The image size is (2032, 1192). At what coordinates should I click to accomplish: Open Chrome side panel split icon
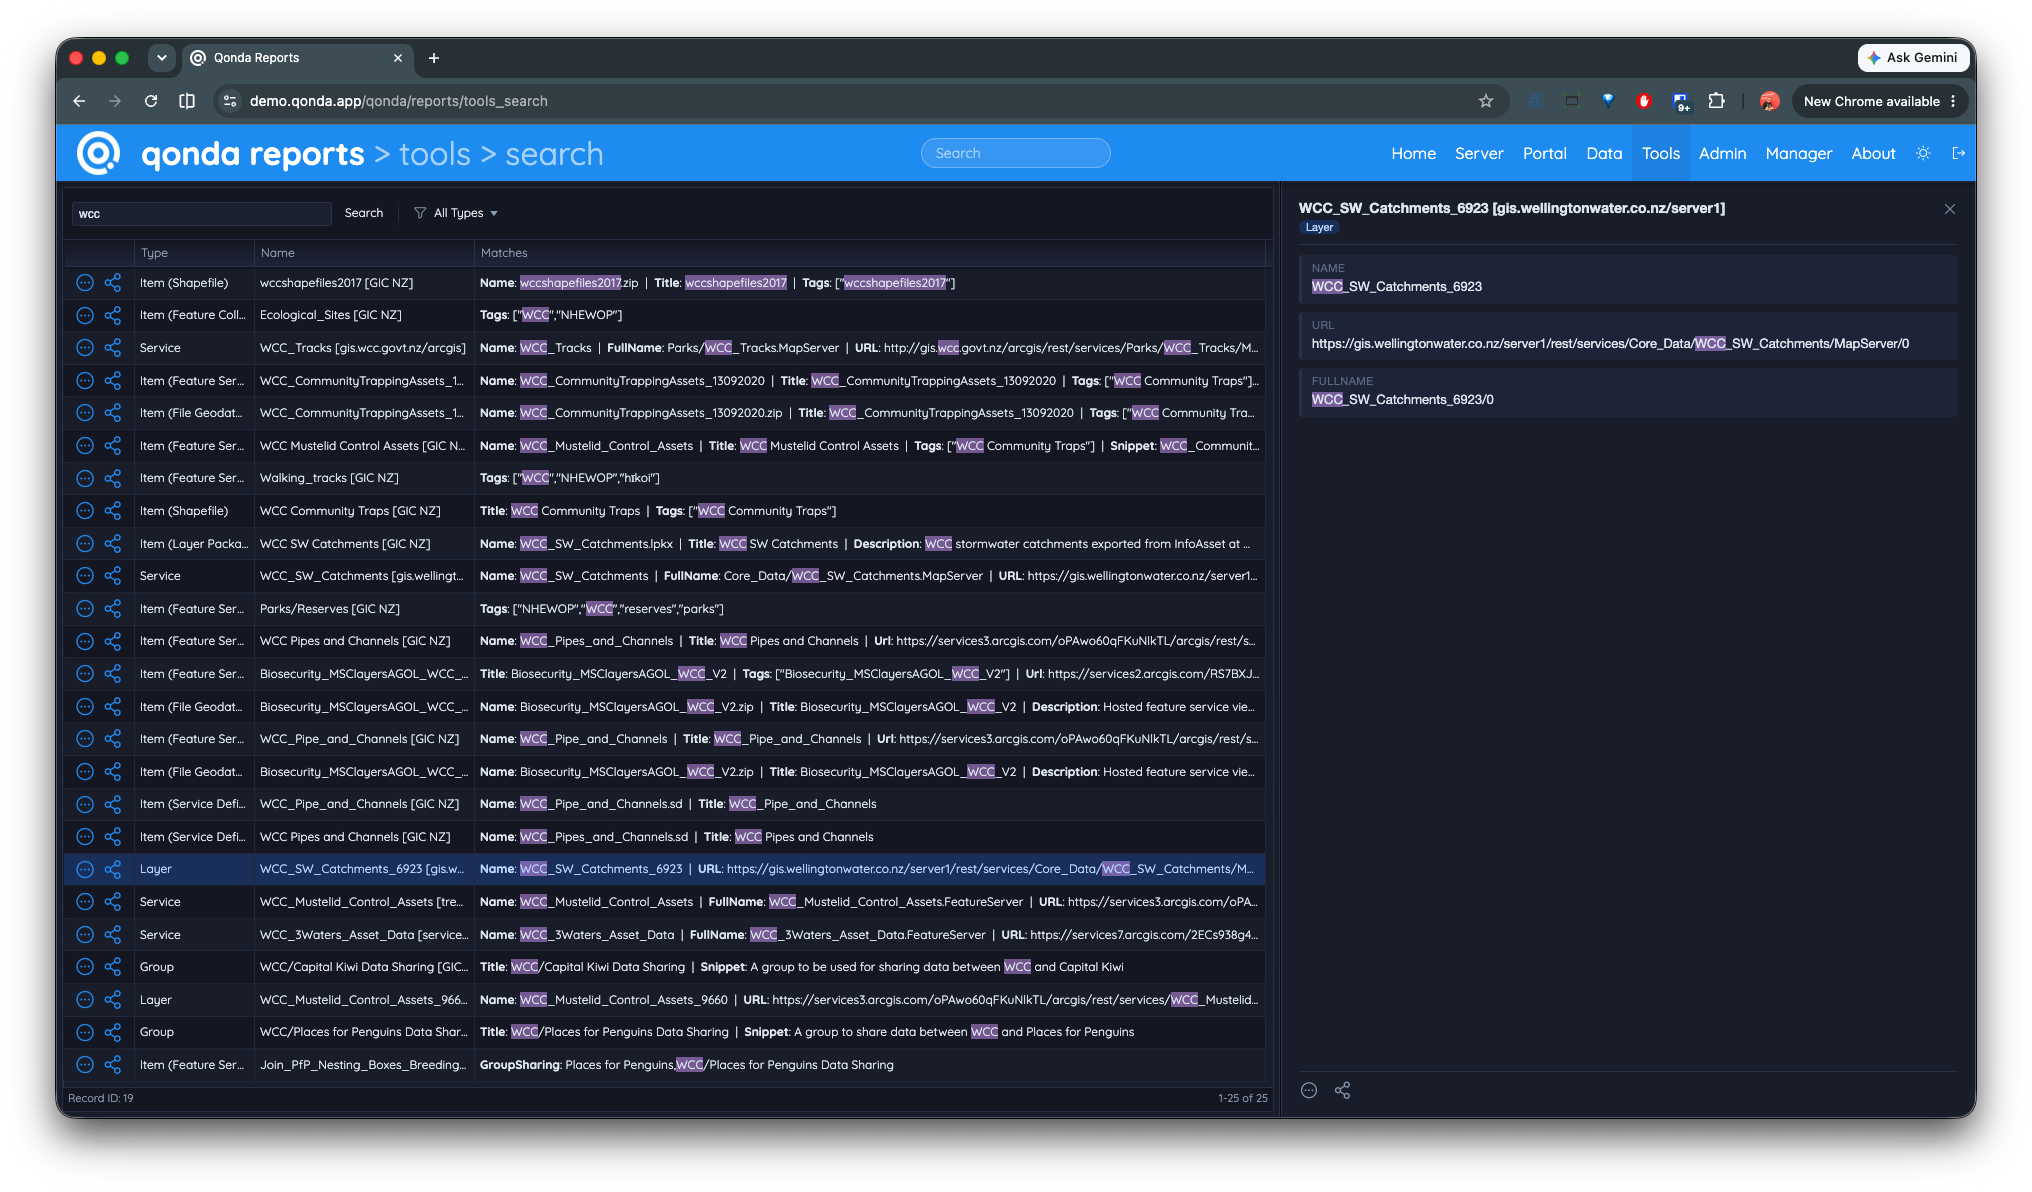[187, 101]
